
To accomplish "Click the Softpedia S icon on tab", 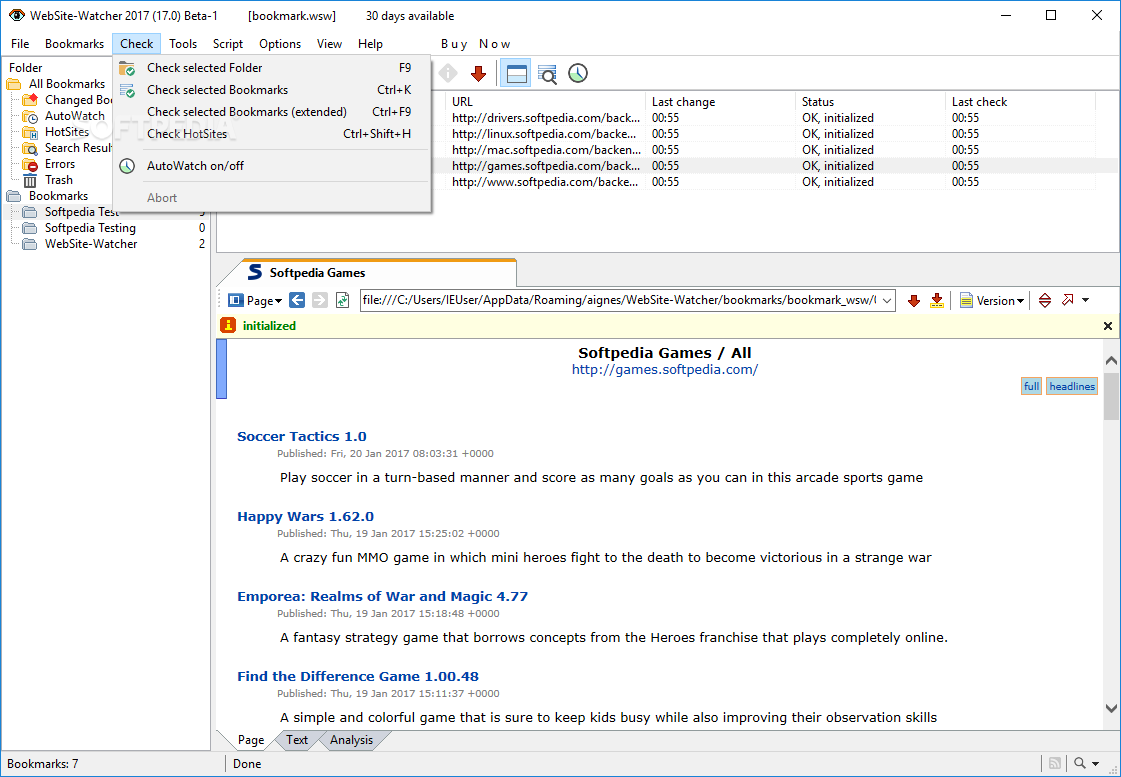I will (255, 272).
